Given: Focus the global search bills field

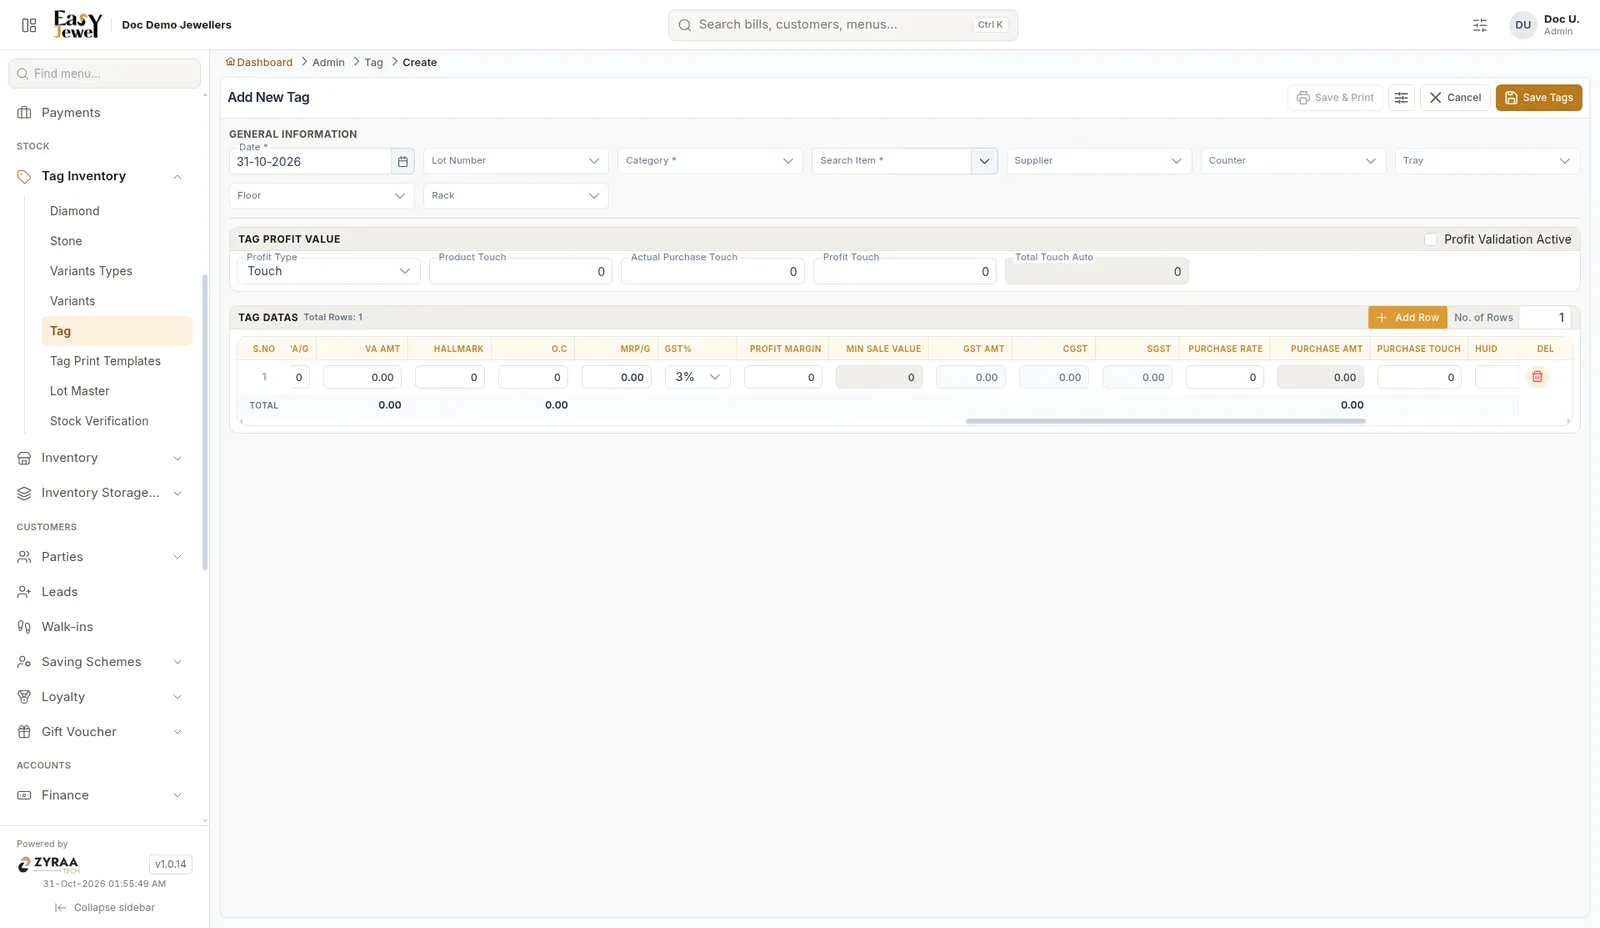Looking at the screenshot, I should point(843,25).
